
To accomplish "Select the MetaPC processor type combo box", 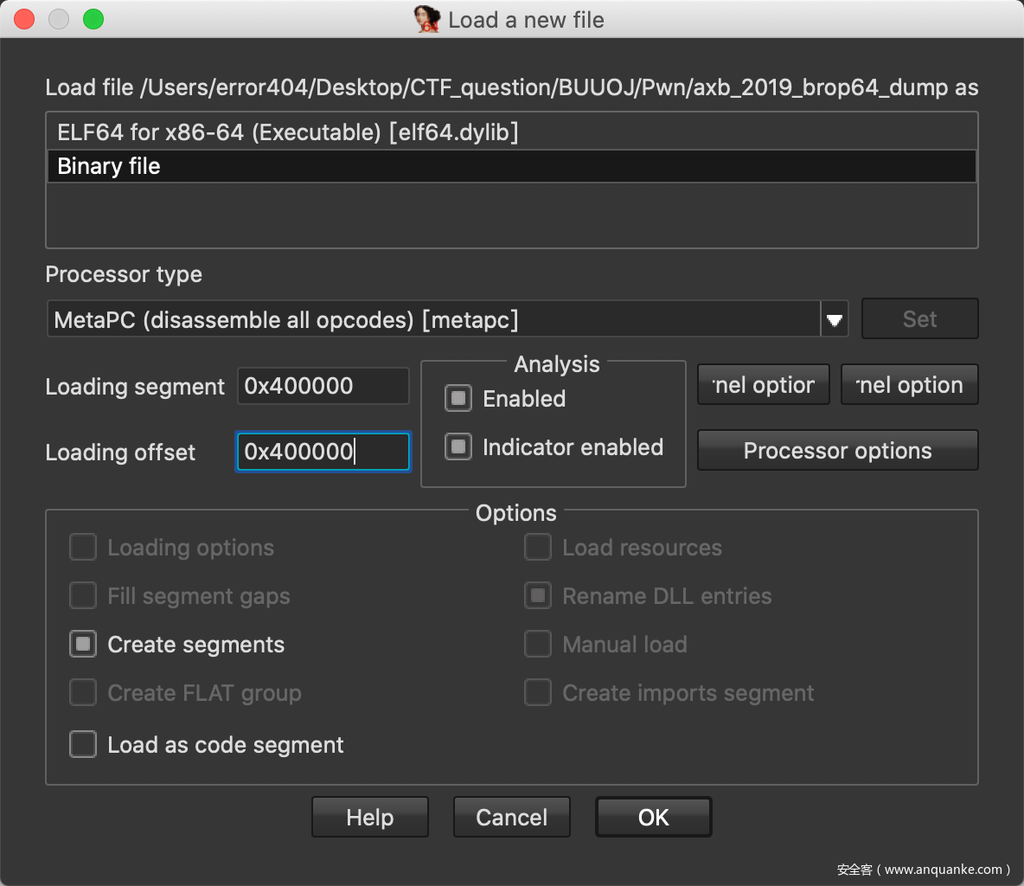I will (433, 320).
